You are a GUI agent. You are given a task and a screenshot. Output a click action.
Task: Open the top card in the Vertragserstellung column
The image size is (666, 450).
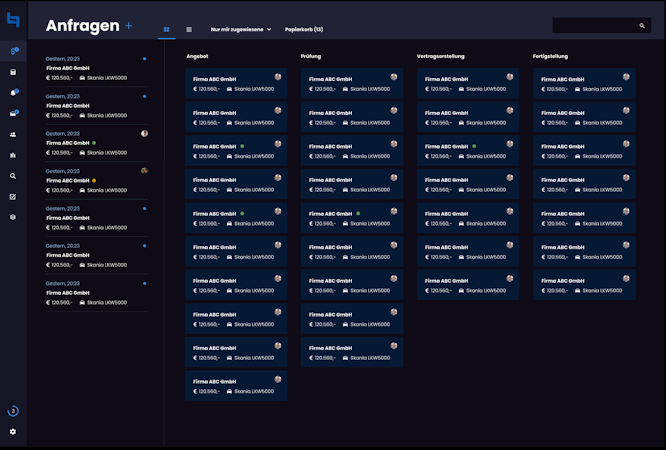pyautogui.click(x=468, y=83)
